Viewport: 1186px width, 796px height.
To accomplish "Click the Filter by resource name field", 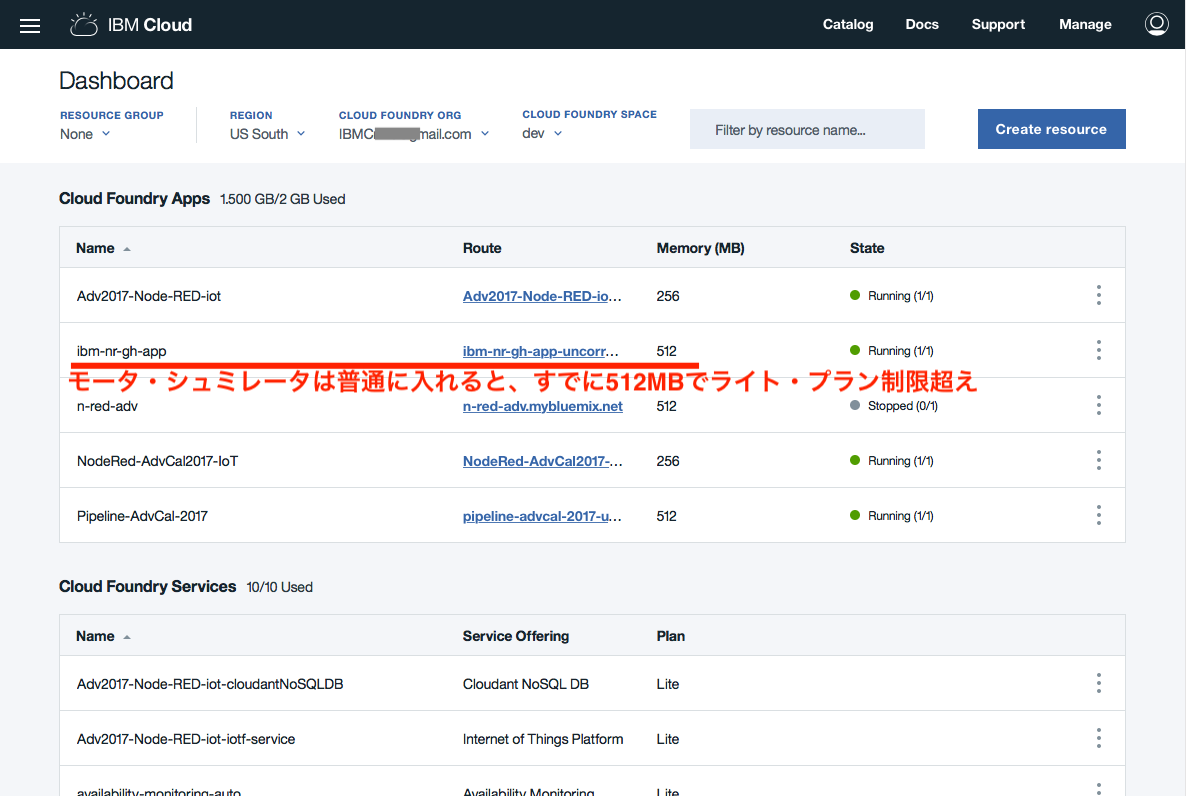I will [x=807, y=129].
